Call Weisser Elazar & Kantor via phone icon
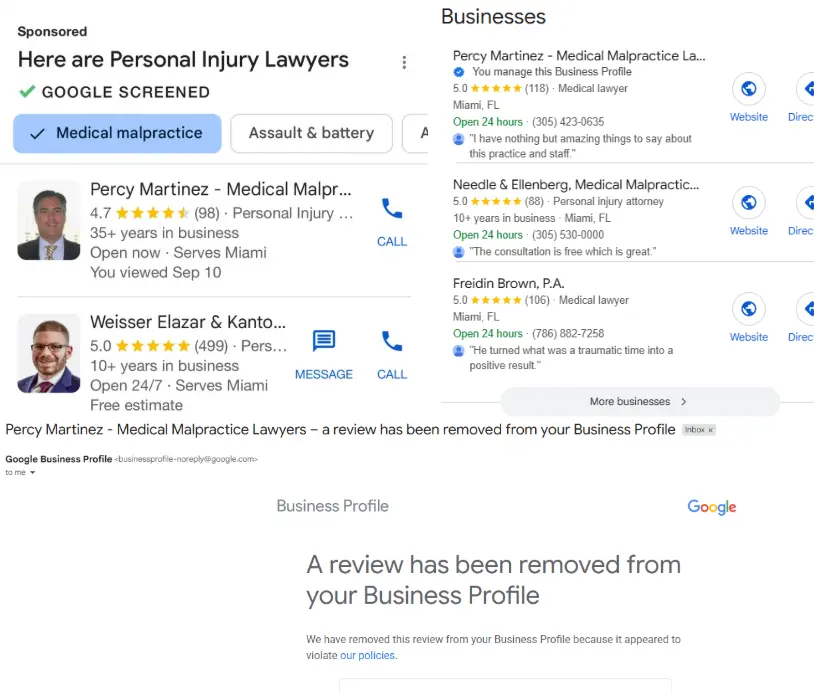This screenshot has width=815, height=694. coord(392,342)
